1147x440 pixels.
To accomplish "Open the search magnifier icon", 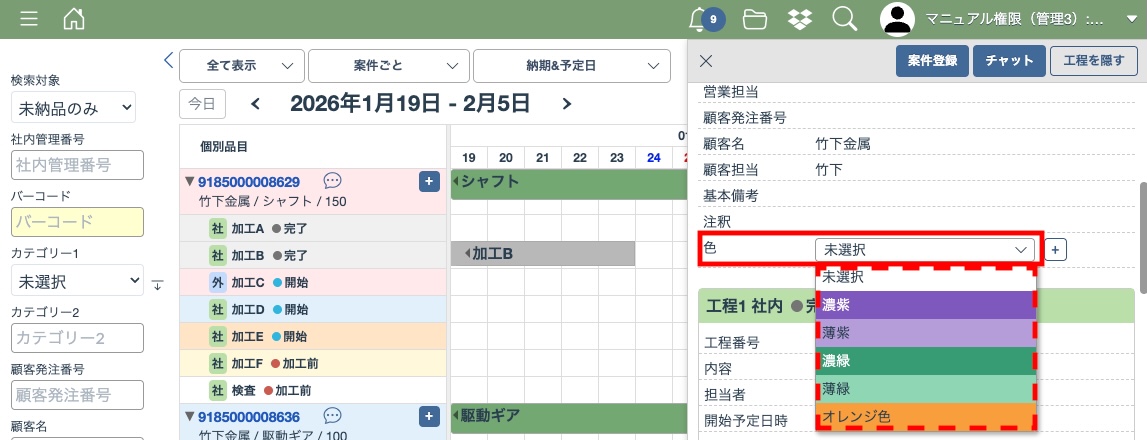I will click(x=845, y=19).
